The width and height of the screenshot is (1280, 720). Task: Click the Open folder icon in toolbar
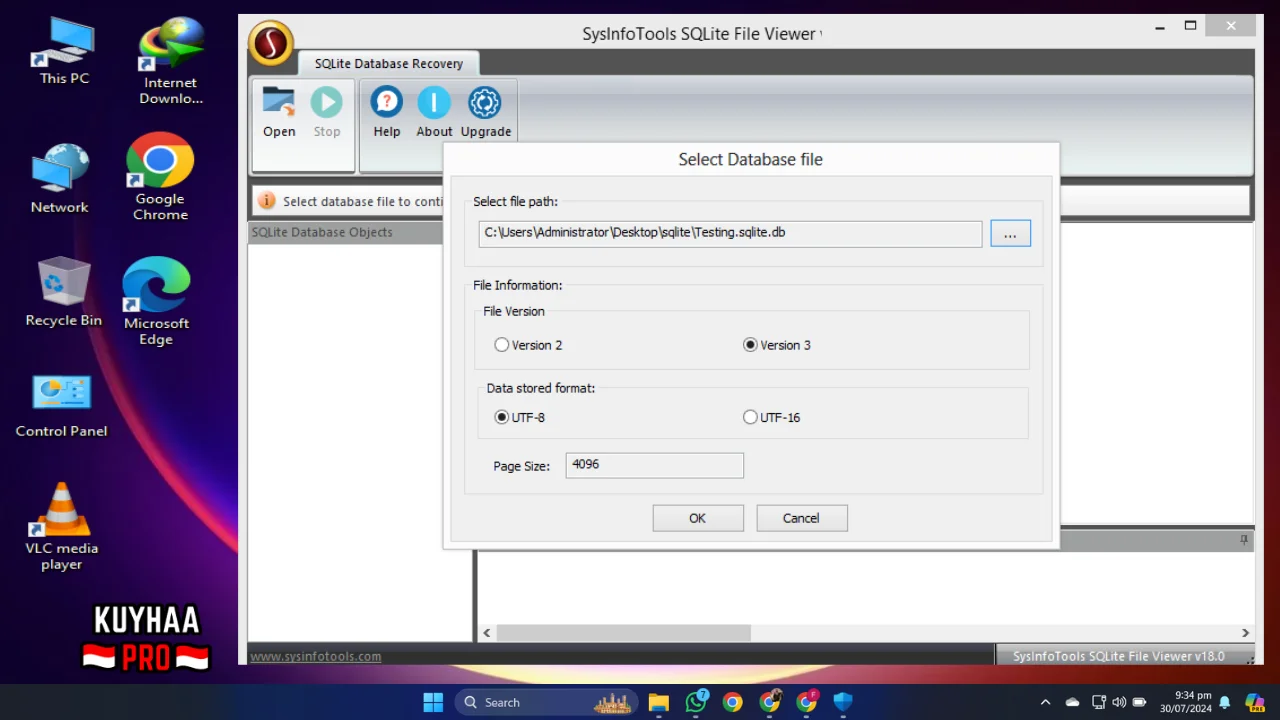click(x=279, y=102)
